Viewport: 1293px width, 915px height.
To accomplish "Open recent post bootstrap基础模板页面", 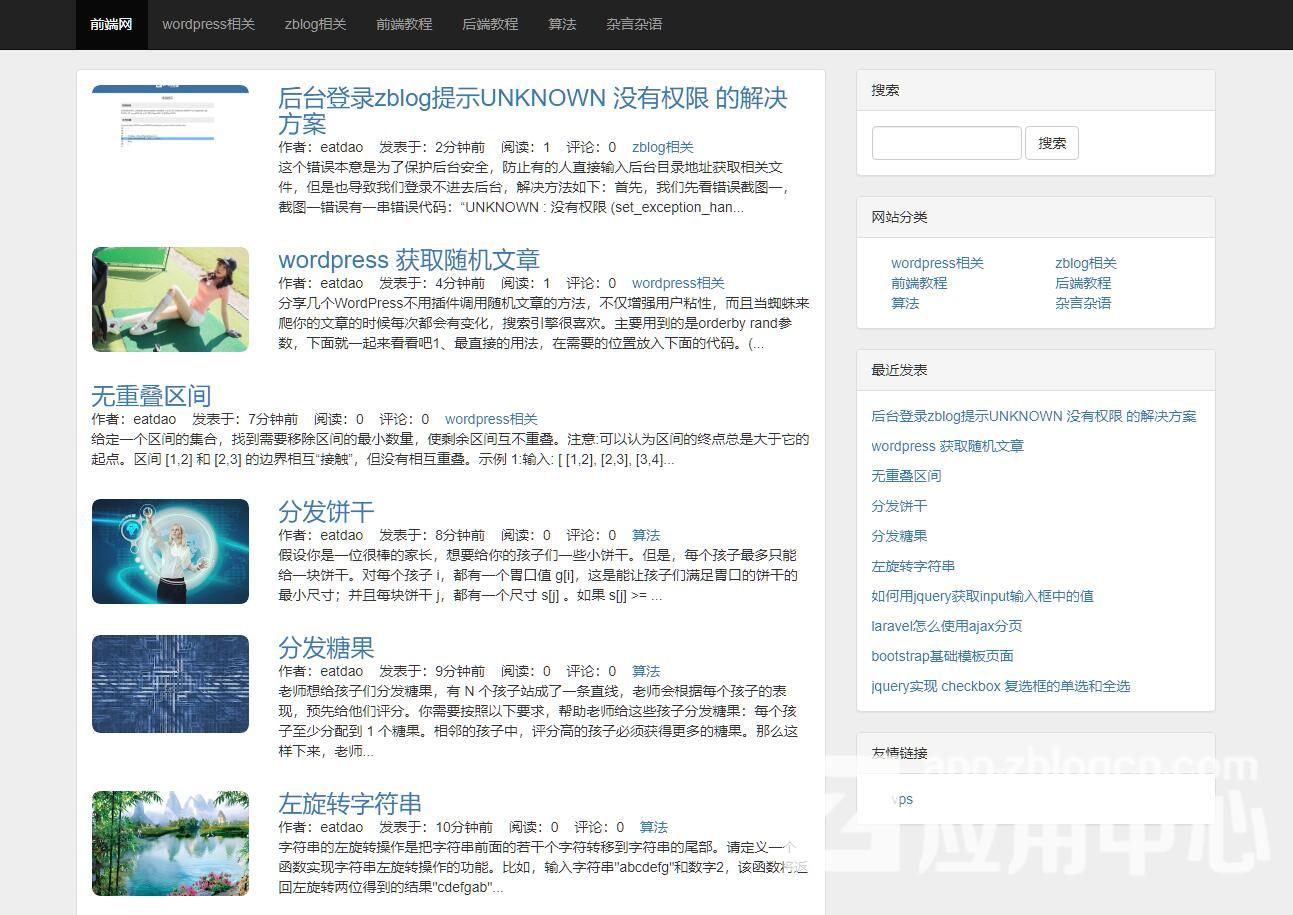I will pos(942,656).
